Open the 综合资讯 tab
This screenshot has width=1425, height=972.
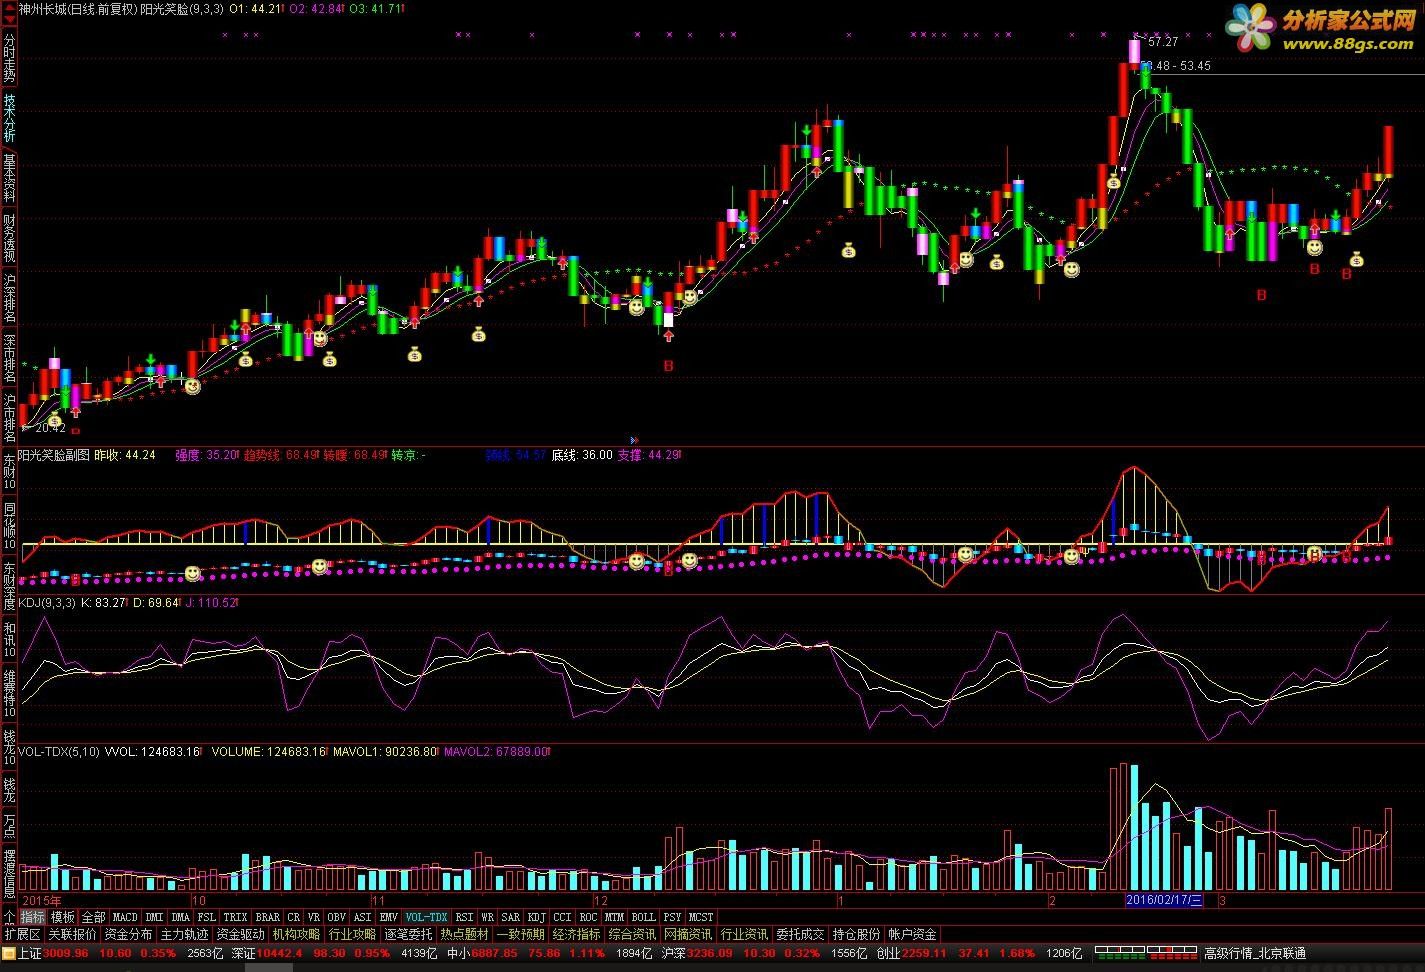pos(633,934)
